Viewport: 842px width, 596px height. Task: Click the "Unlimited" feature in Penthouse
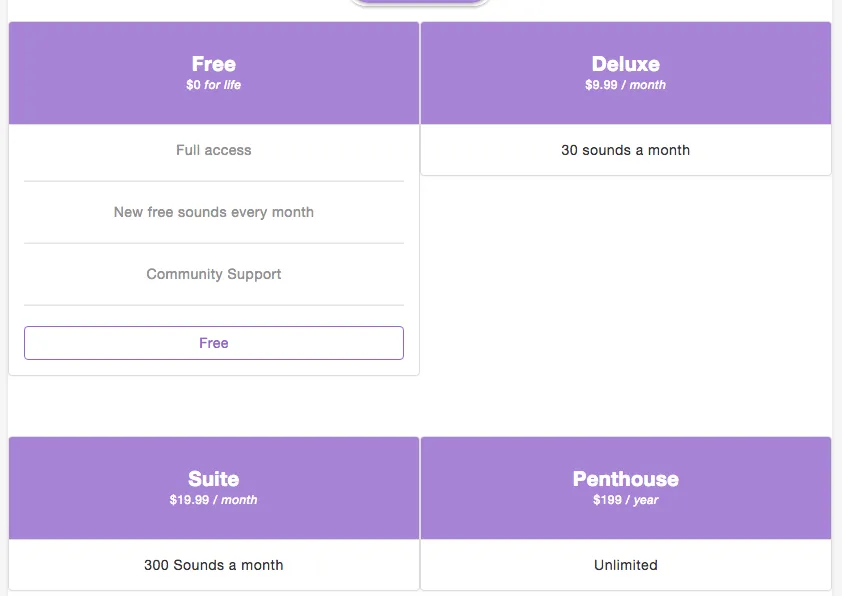pos(626,565)
